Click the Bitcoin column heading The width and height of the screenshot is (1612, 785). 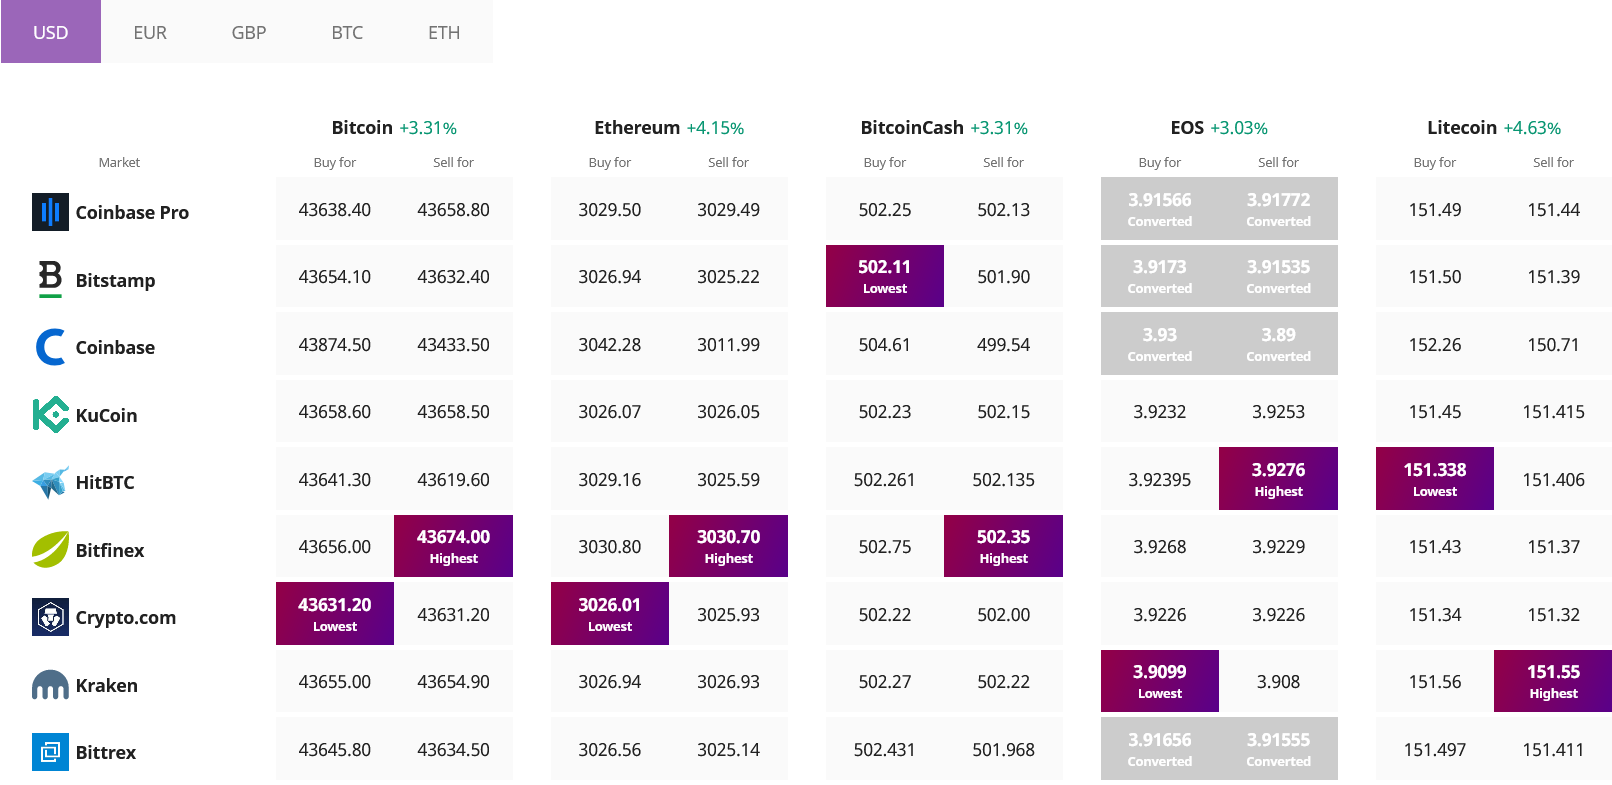tap(362, 127)
